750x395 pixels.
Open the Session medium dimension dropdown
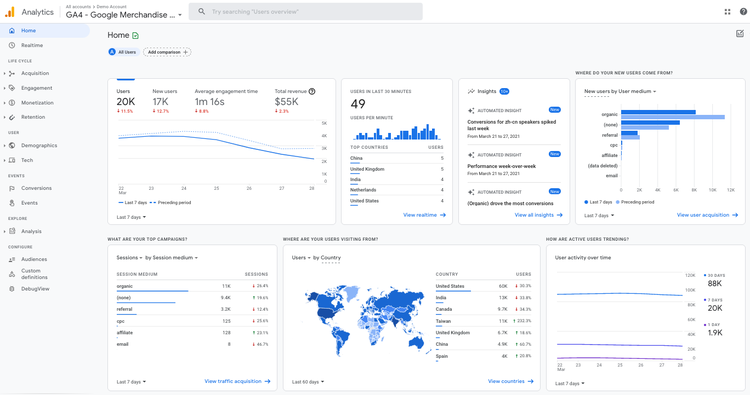pos(171,258)
